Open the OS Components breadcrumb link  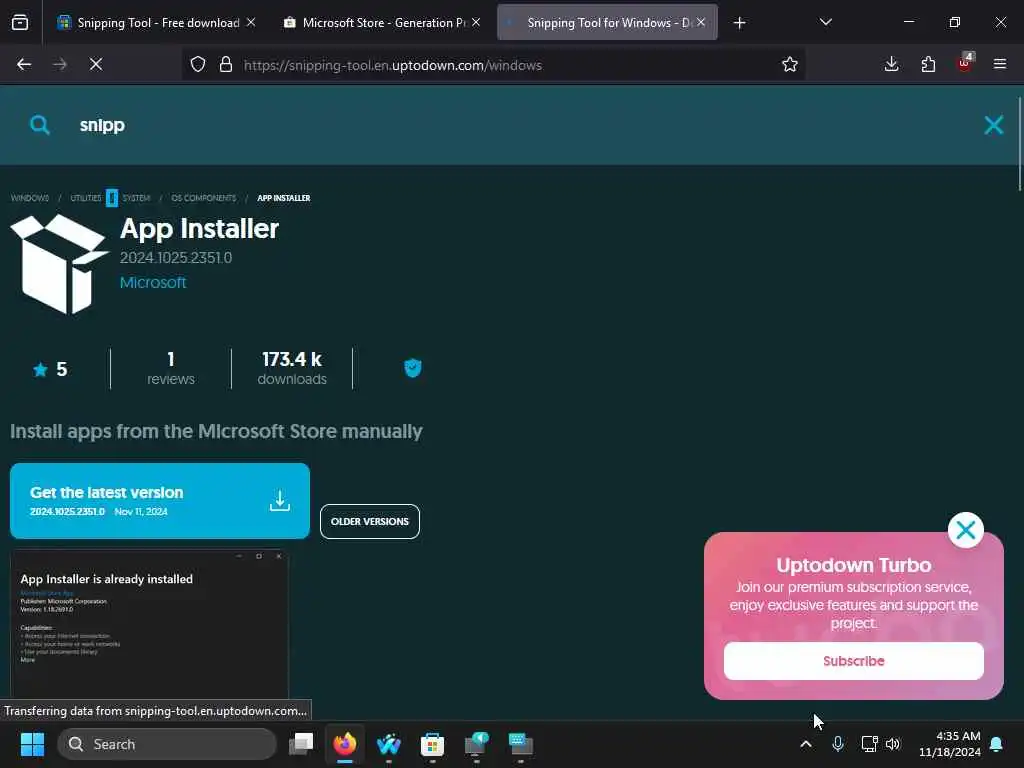pos(204,198)
